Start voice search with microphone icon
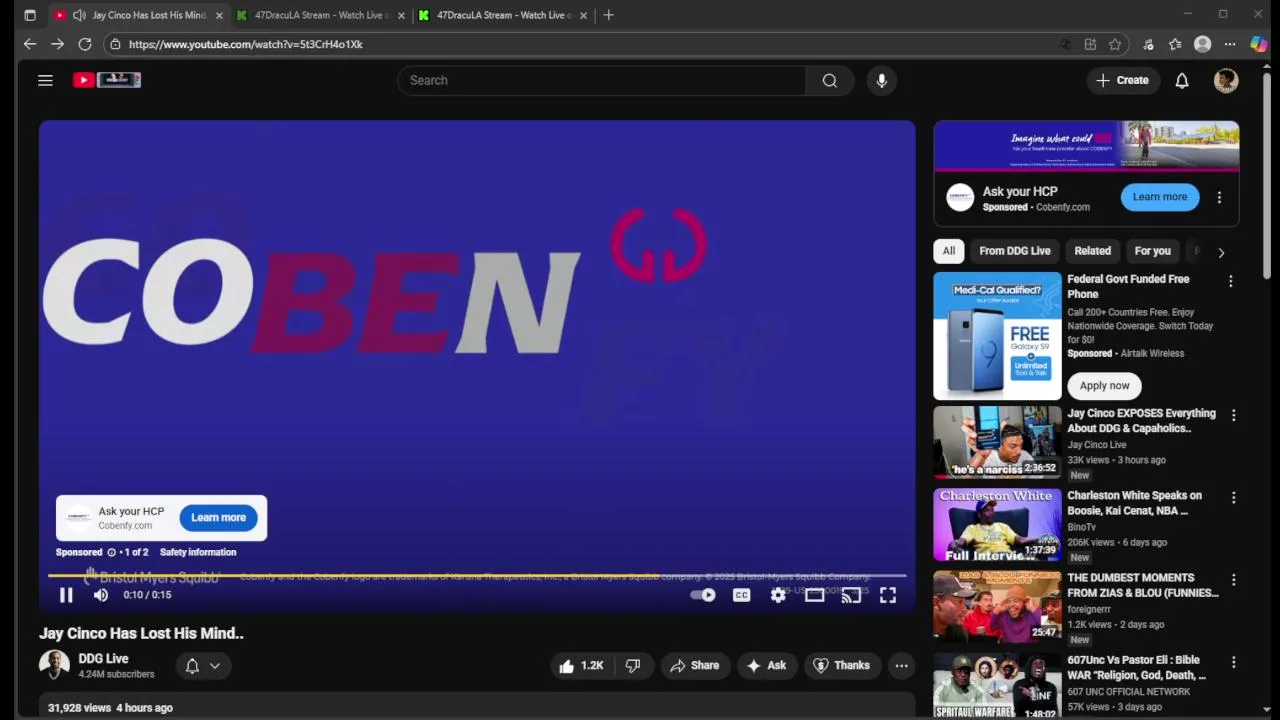 881,80
